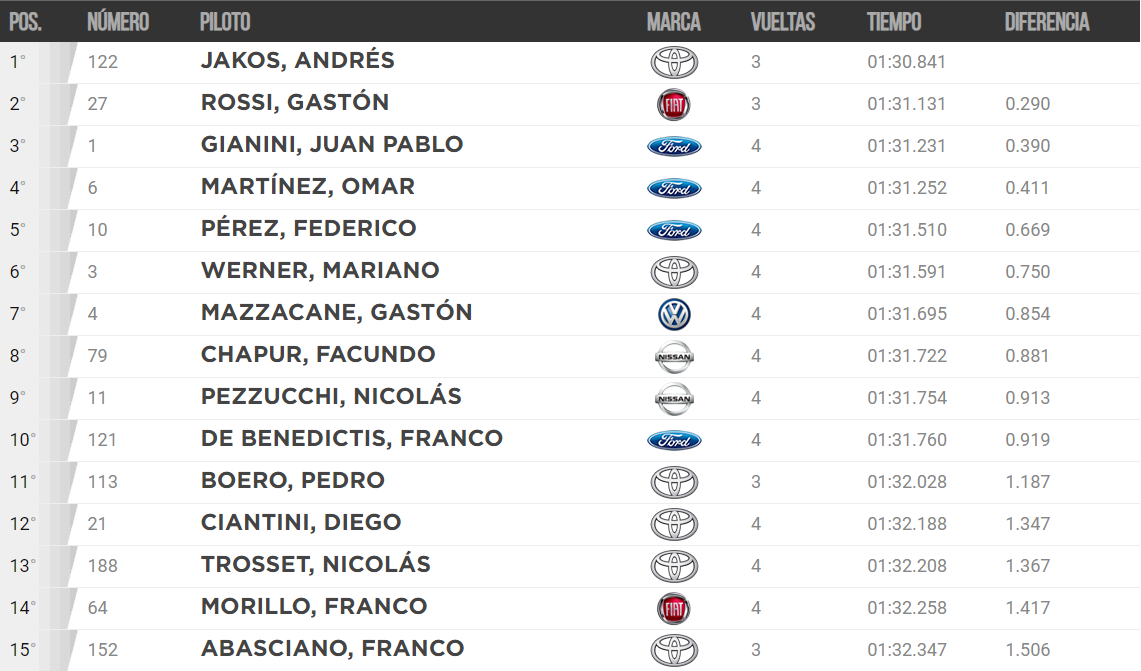Open driver CIANTINI, DIEGO
Image resolution: width=1141 pixels, height=671 pixels.
[301, 523]
